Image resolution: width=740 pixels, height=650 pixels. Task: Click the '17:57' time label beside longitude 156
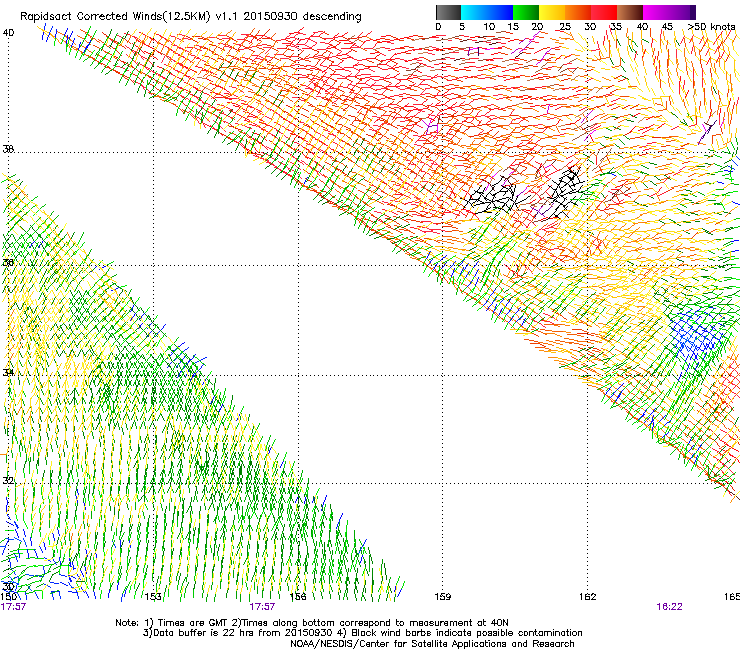(262, 607)
